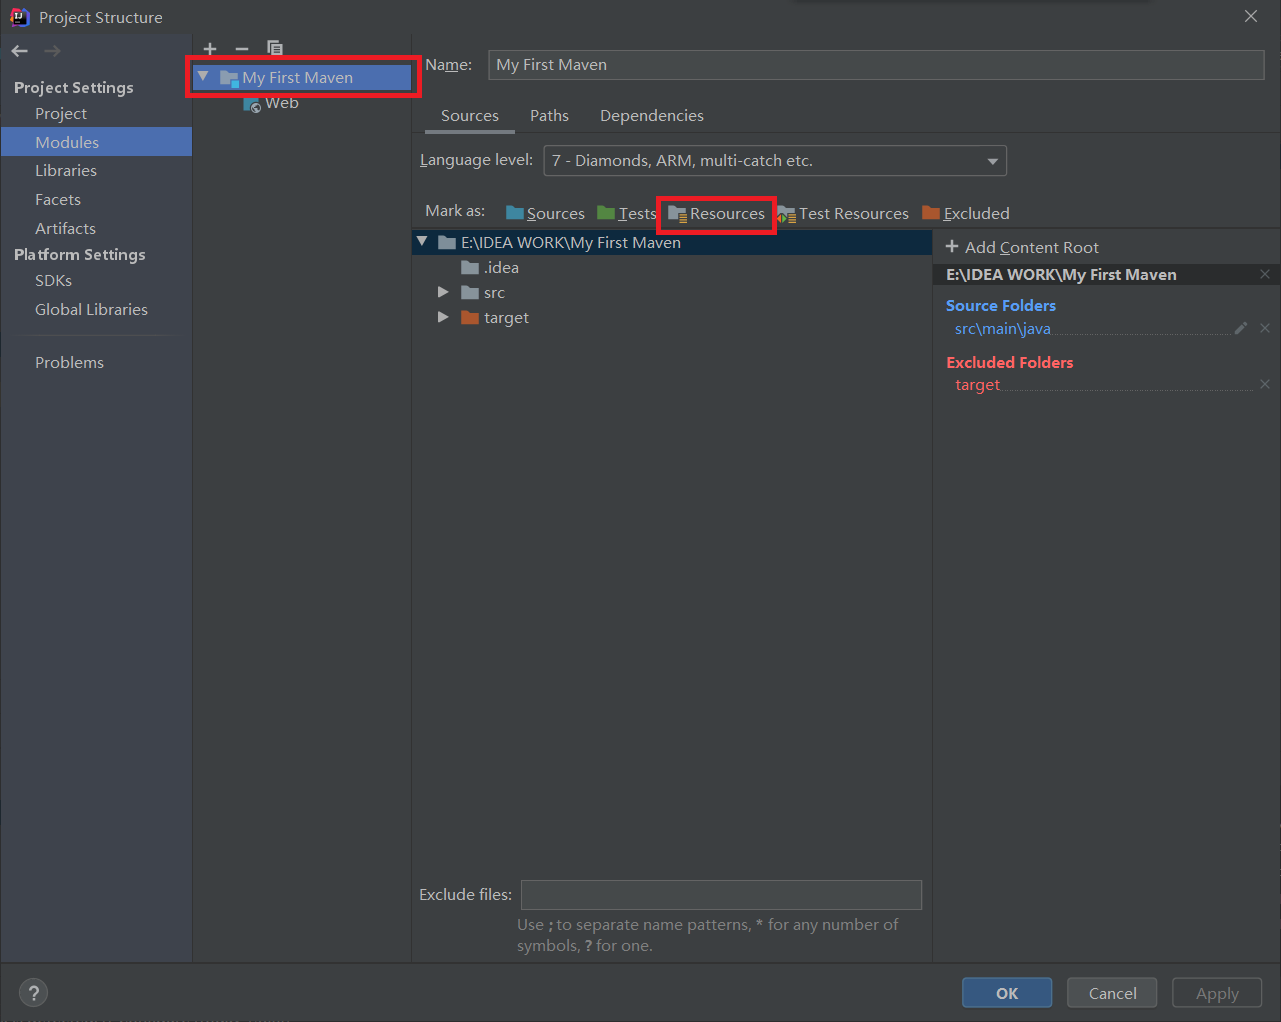
Task: Select the E:\IDEA WORK\My First Maven root row
Action: click(x=672, y=242)
